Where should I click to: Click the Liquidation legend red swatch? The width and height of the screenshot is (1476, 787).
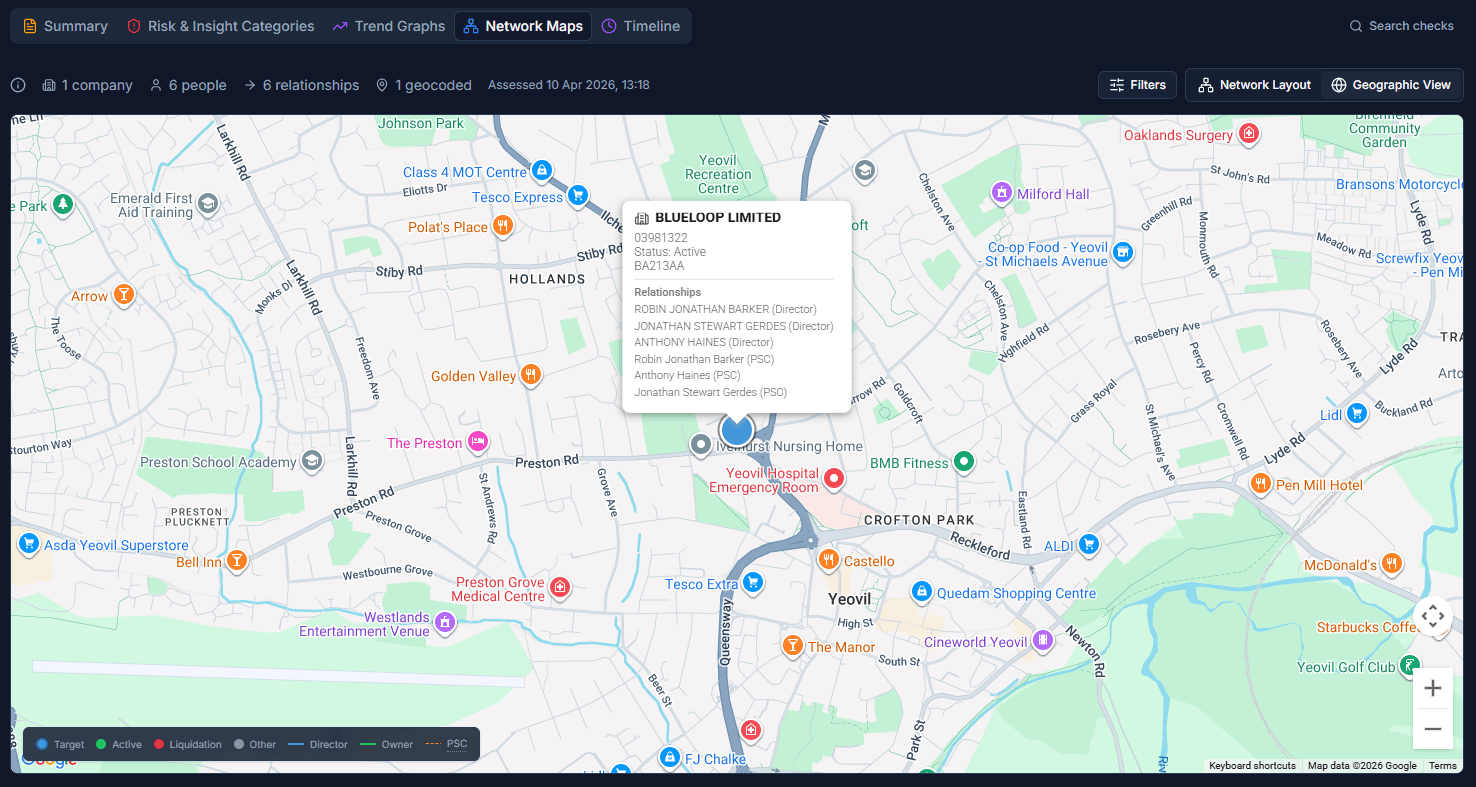pos(158,744)
